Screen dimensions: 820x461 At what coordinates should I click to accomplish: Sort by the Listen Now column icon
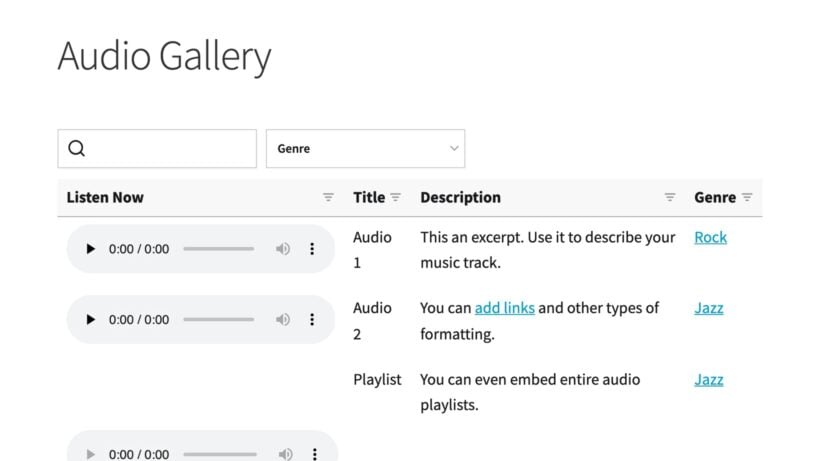coord(328,197)
